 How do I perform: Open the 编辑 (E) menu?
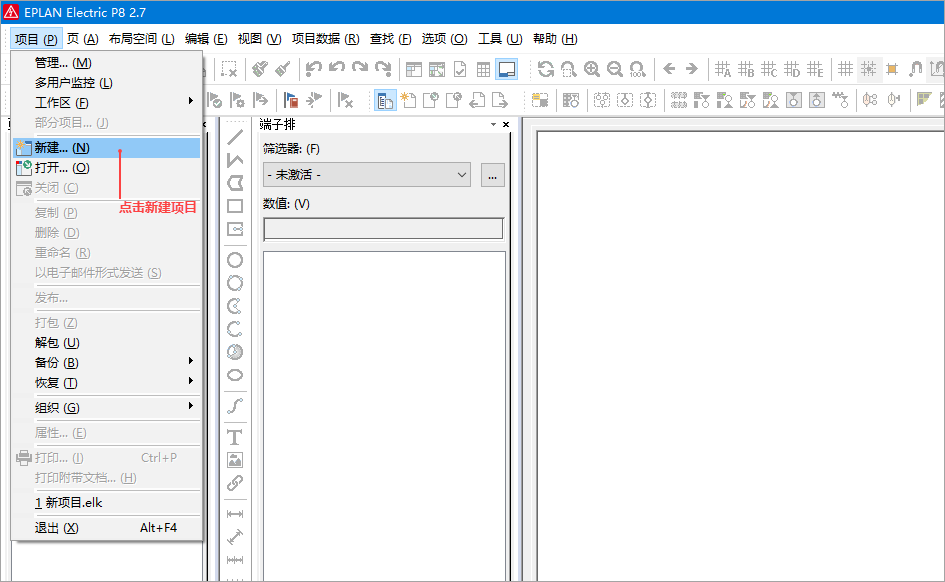pos(206,39)
